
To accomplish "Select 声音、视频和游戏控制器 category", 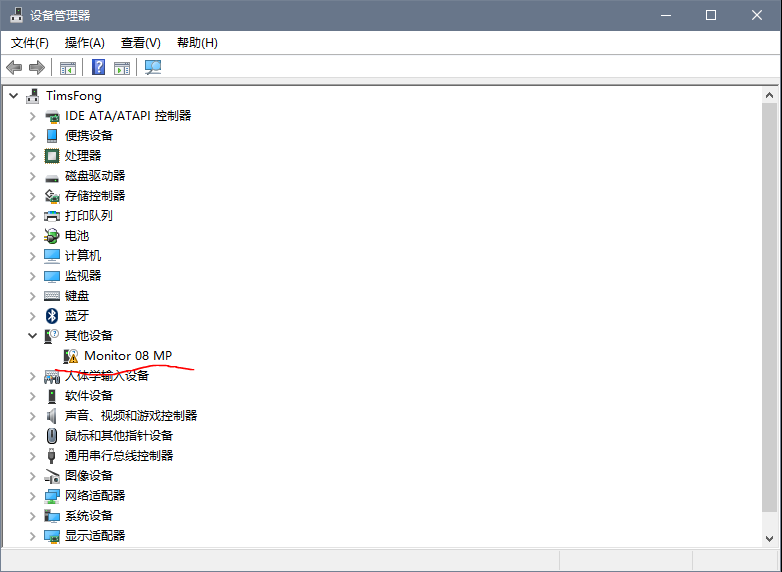I will point(130,415).
